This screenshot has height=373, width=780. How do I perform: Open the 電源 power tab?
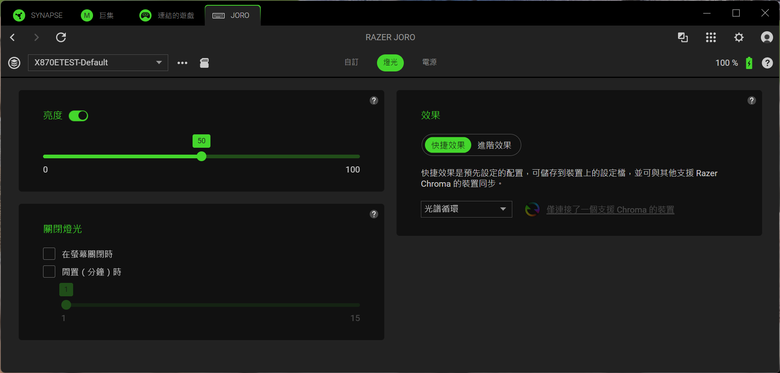[x=429, y=63]
